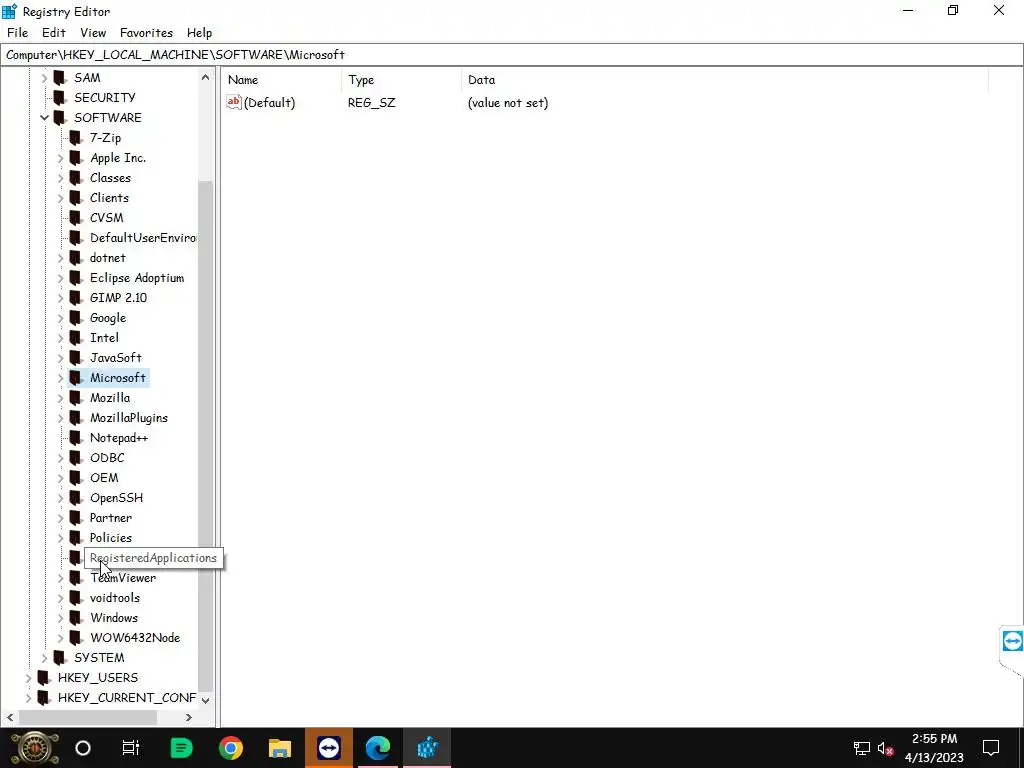This screenshot has height=768, width=1024.
Task: Click the GIMP 2.10 folder icon
Action: click(x=76, y=298)
